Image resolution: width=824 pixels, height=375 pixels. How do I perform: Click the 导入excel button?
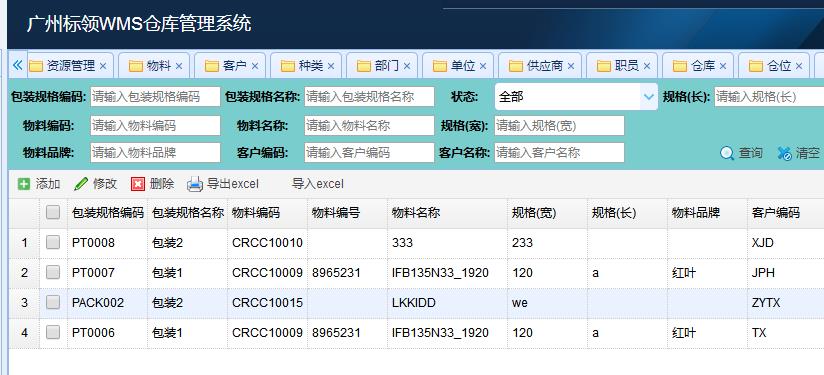pos(317,184)
